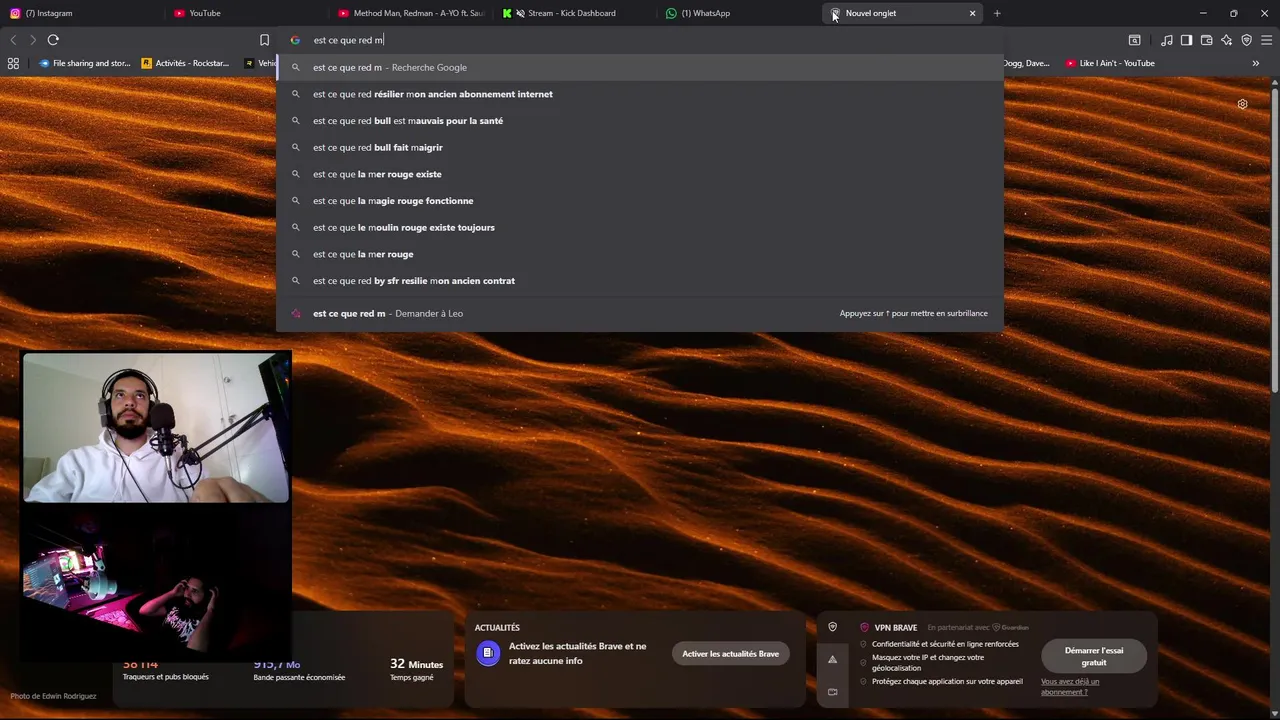
Task: Open the Brave VPN shield toolbar icon
Action: point(1246,40)
